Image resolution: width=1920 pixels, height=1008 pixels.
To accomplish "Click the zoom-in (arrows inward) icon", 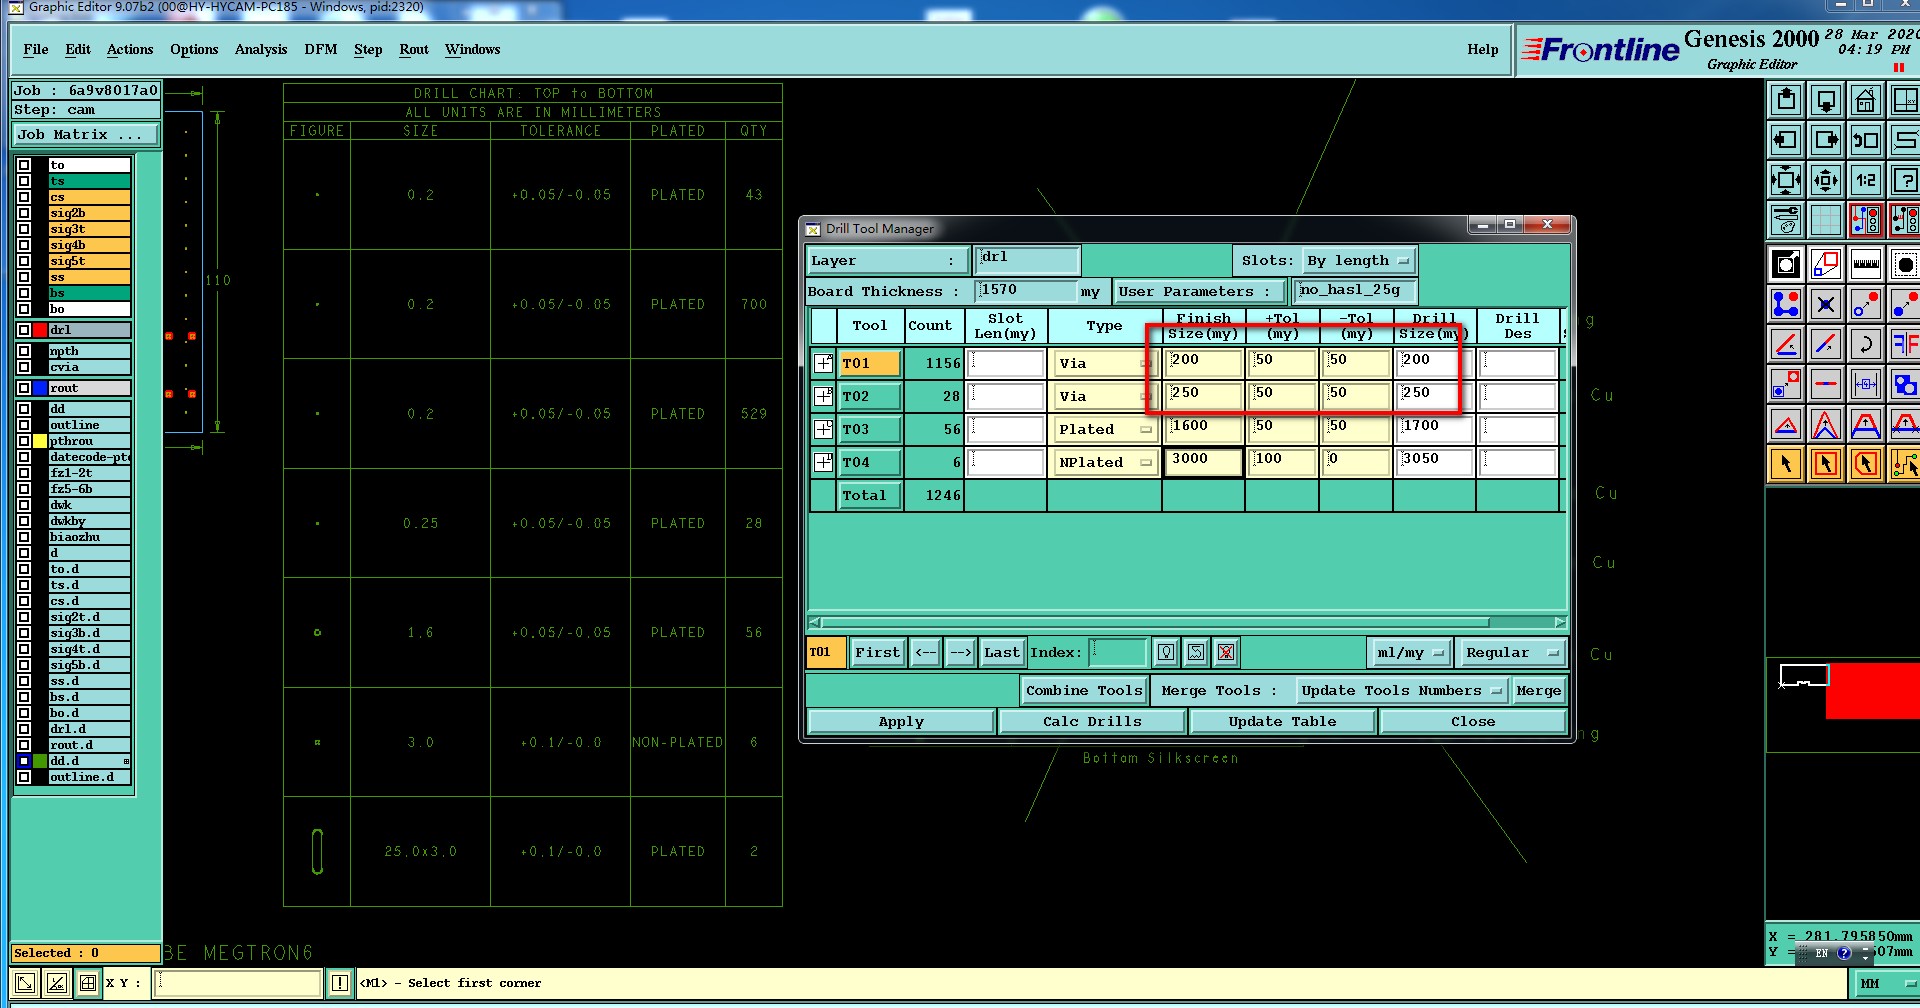I will 1786,180.
